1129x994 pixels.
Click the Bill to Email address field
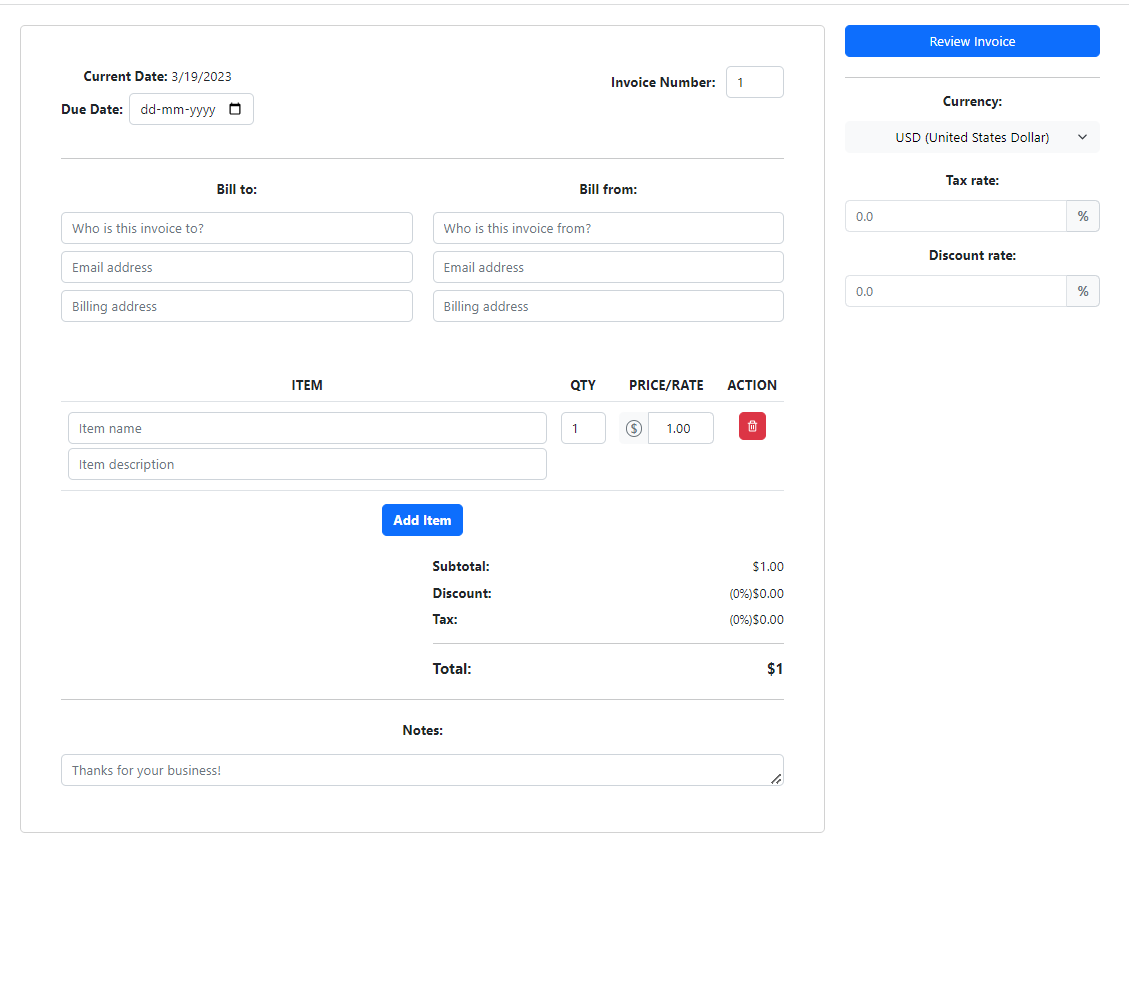[237, 267]
